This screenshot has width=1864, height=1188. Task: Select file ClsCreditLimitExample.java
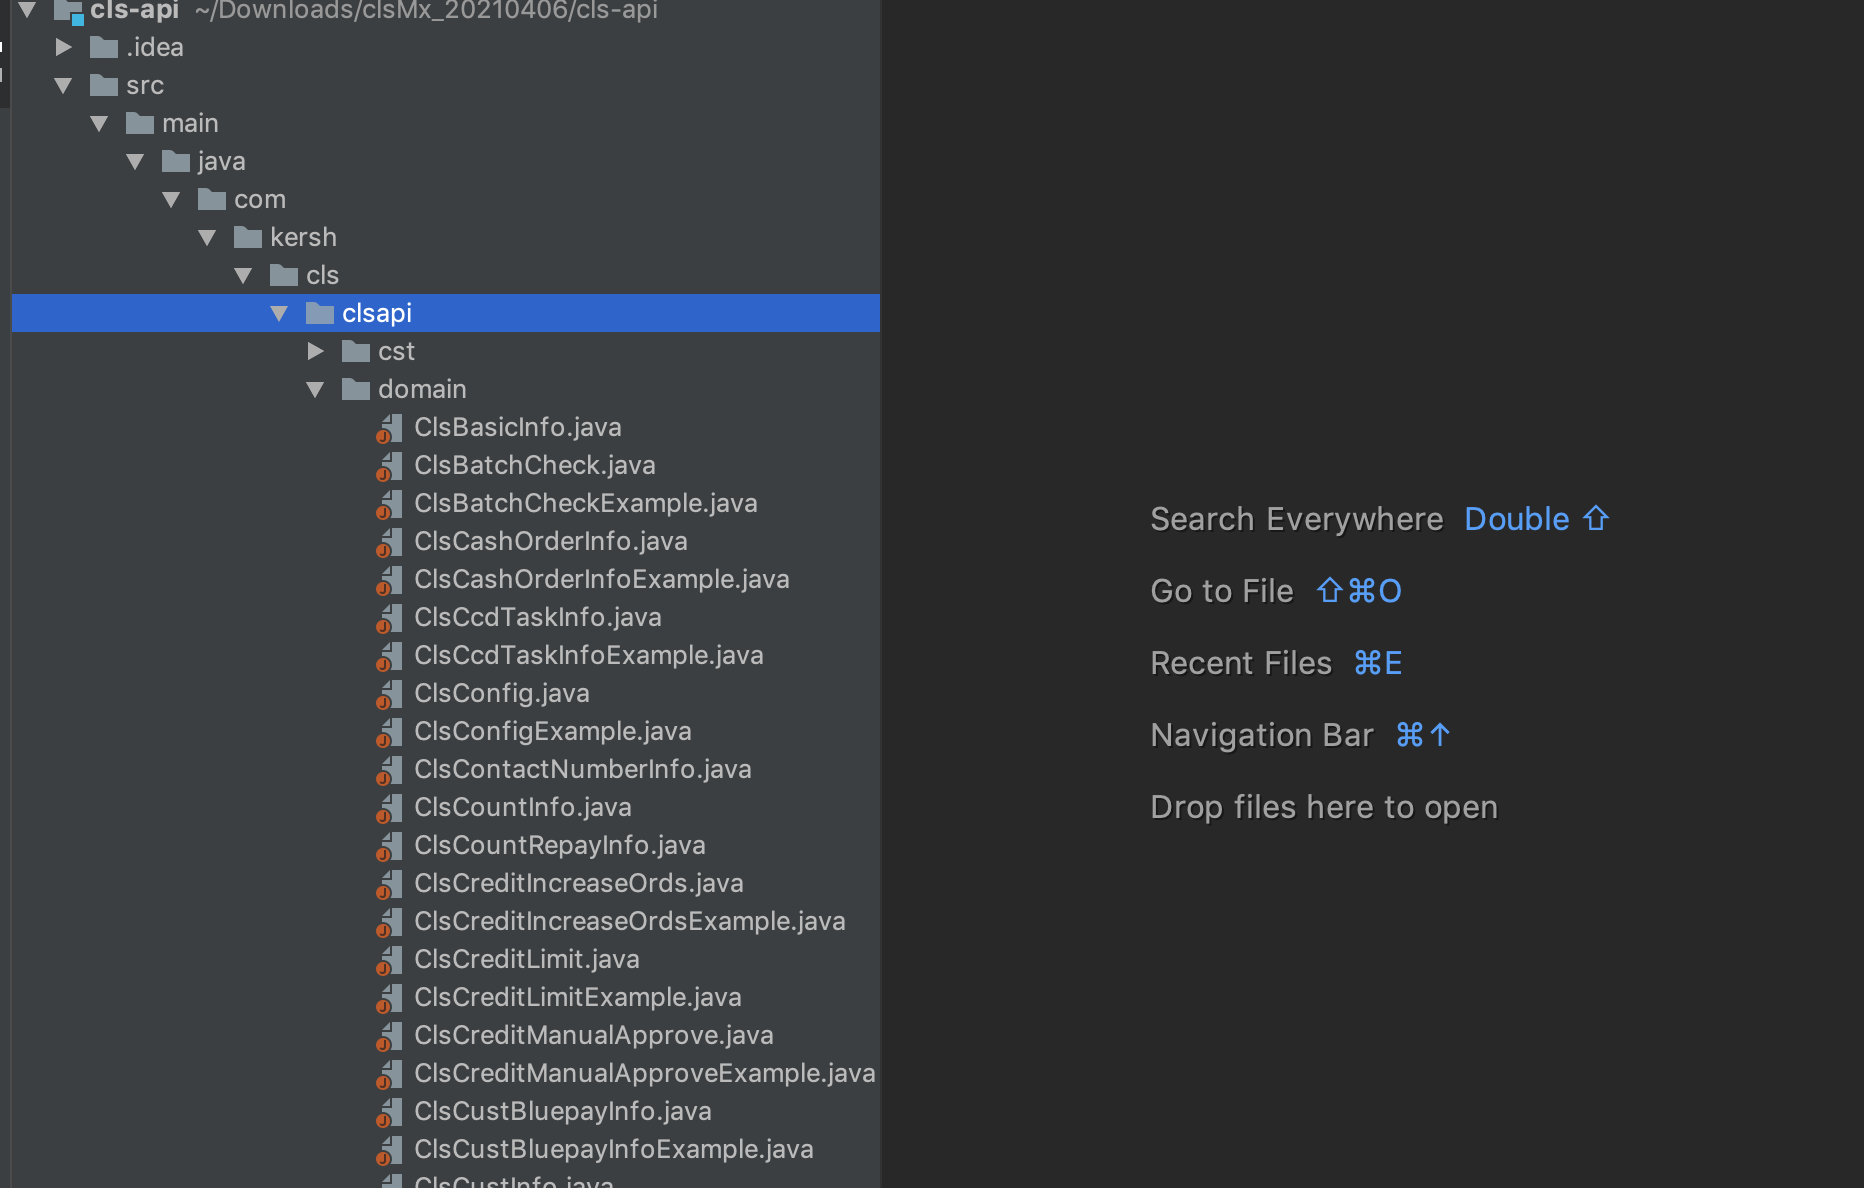tap(578, 997)
